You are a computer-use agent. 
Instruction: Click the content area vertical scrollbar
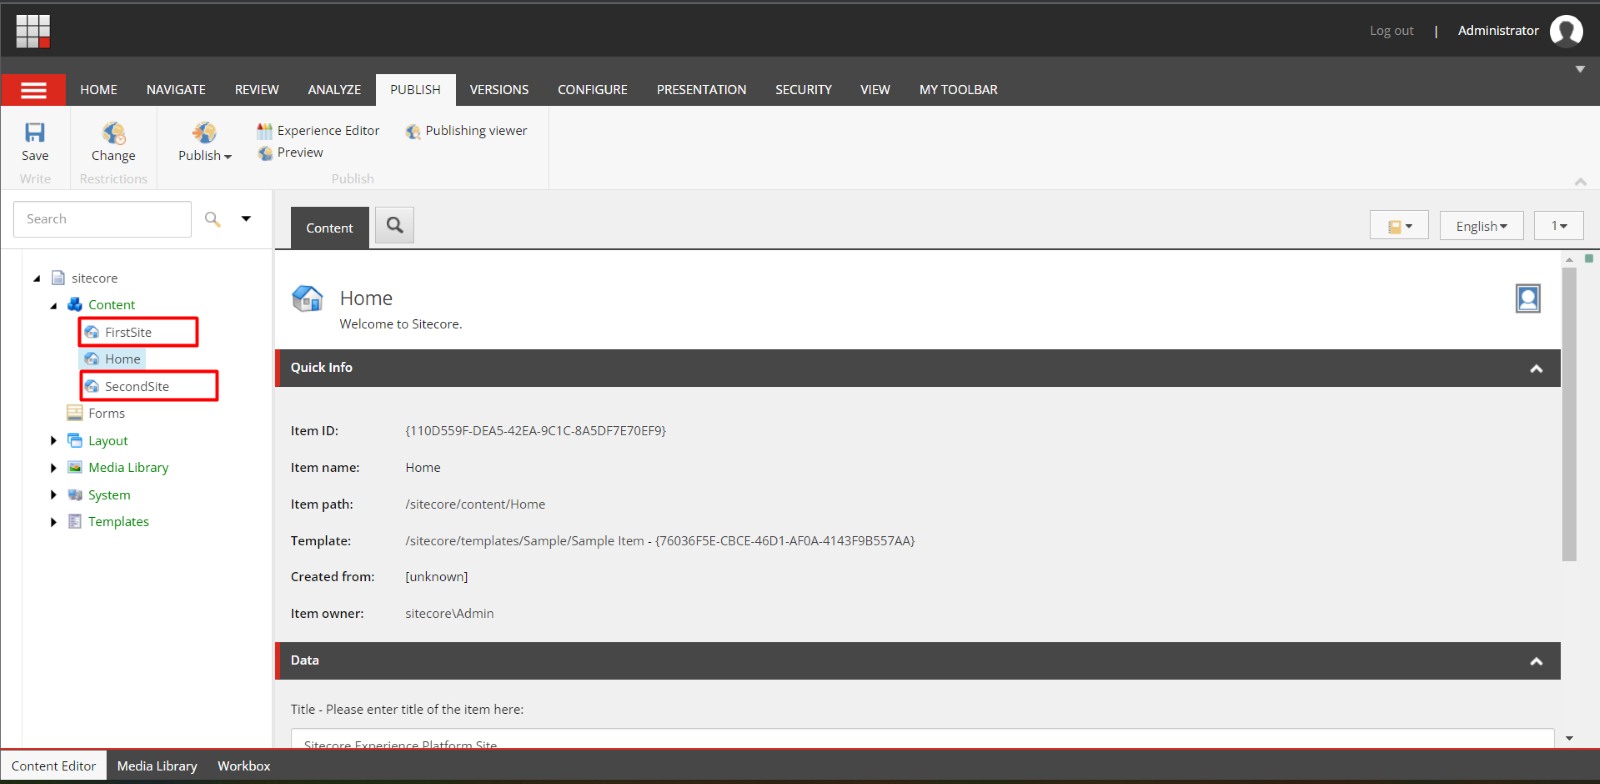click(1569, 414)
